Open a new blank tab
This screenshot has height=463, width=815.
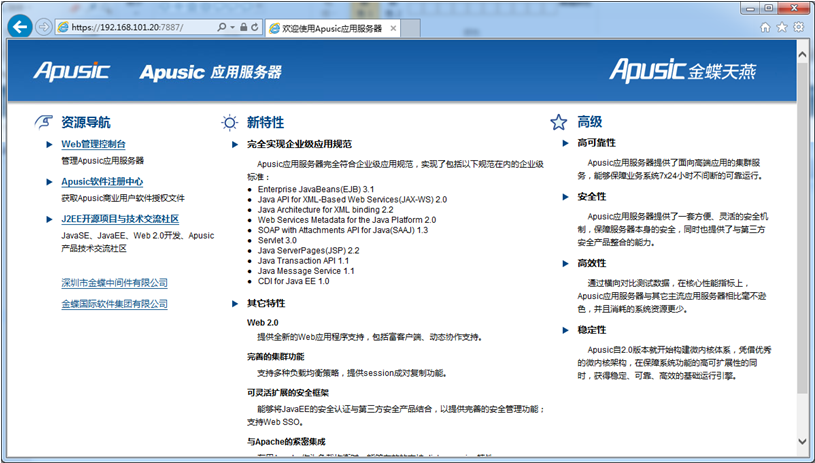[x=410, y=28]
